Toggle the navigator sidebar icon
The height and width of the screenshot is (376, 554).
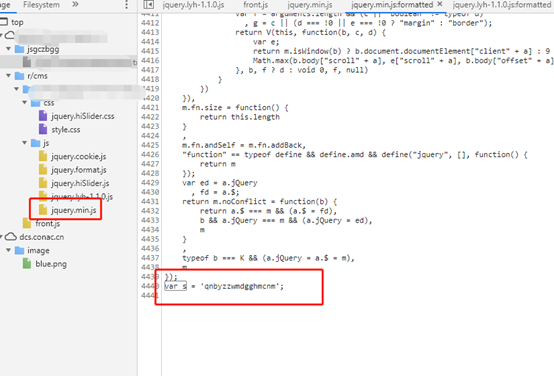click(x=149, y=5)
